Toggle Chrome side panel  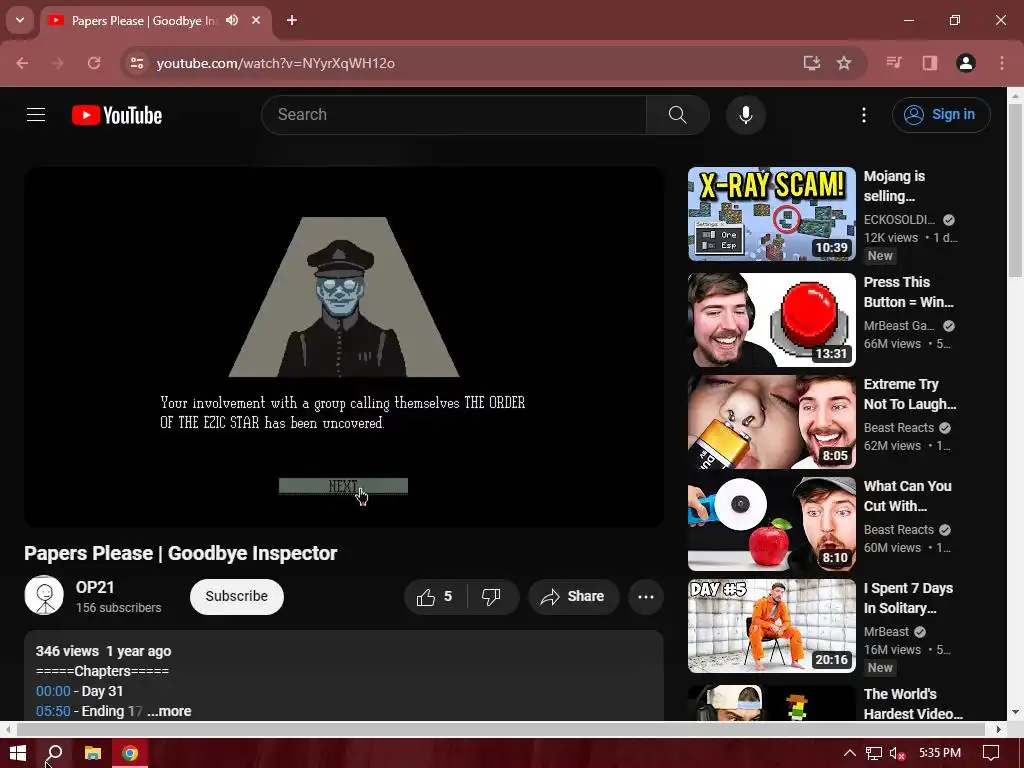pos(929,63)
